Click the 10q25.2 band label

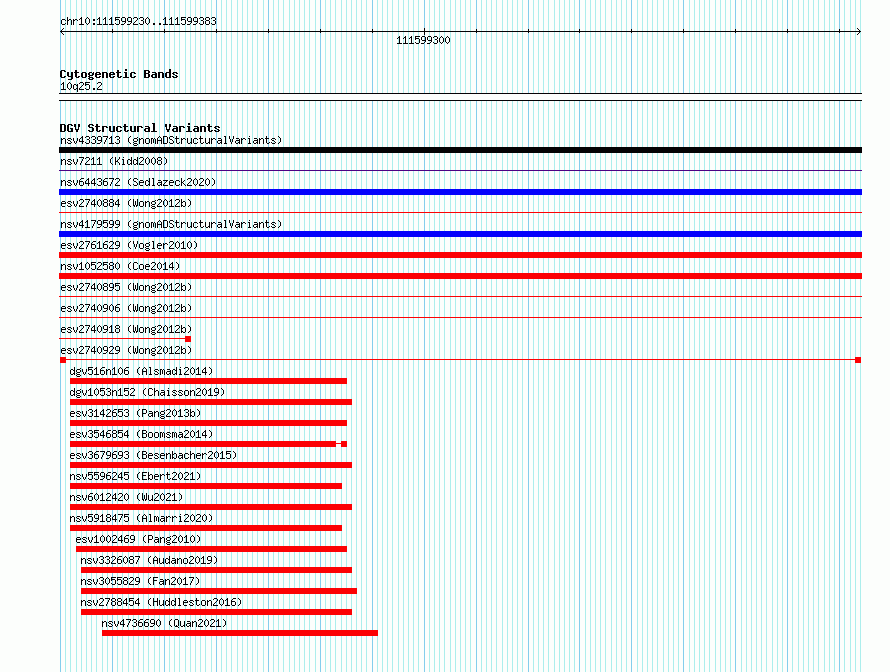81,86
